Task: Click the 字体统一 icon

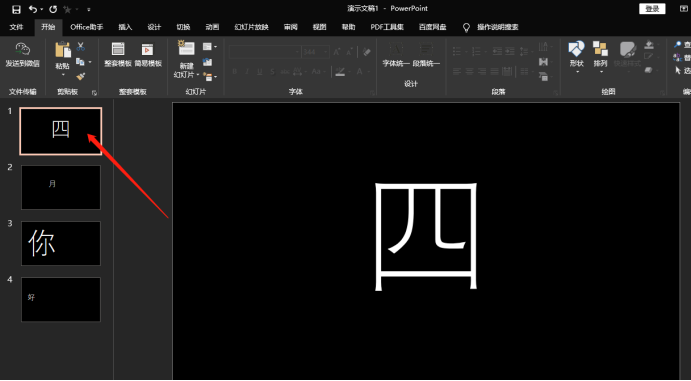Action: tap(396, 49)
